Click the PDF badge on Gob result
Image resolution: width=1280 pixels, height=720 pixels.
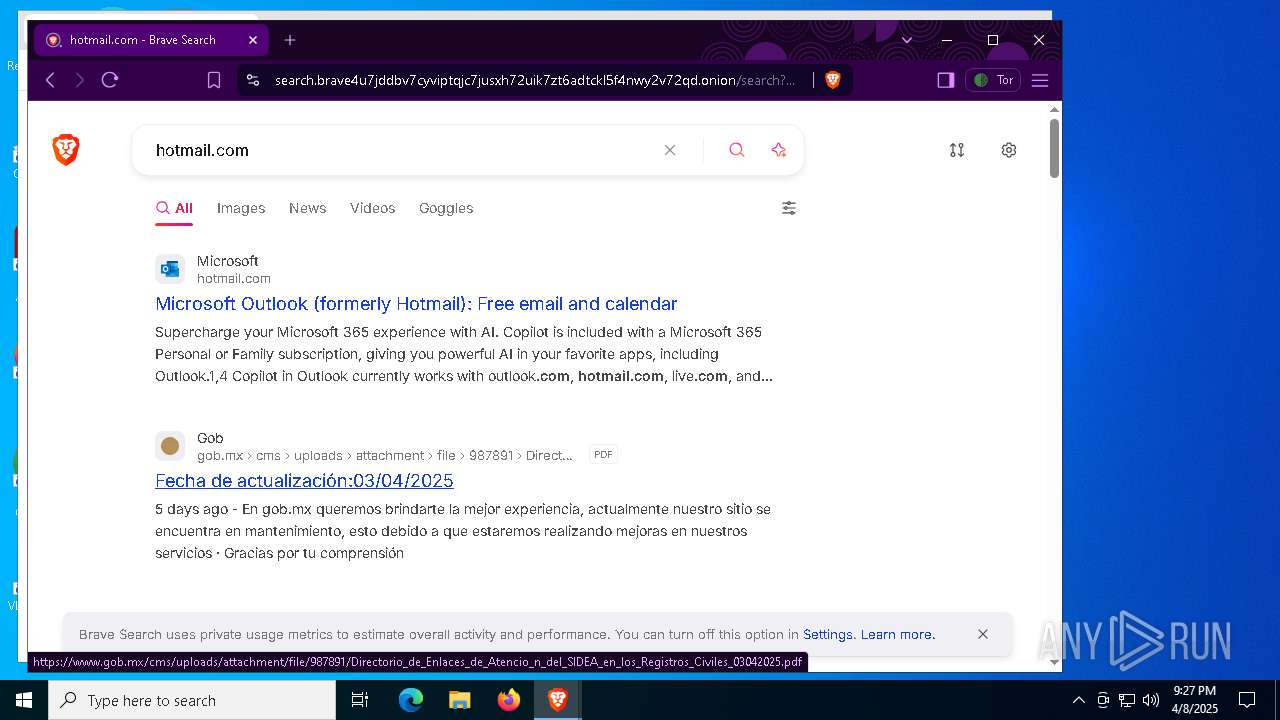point(603,455)
